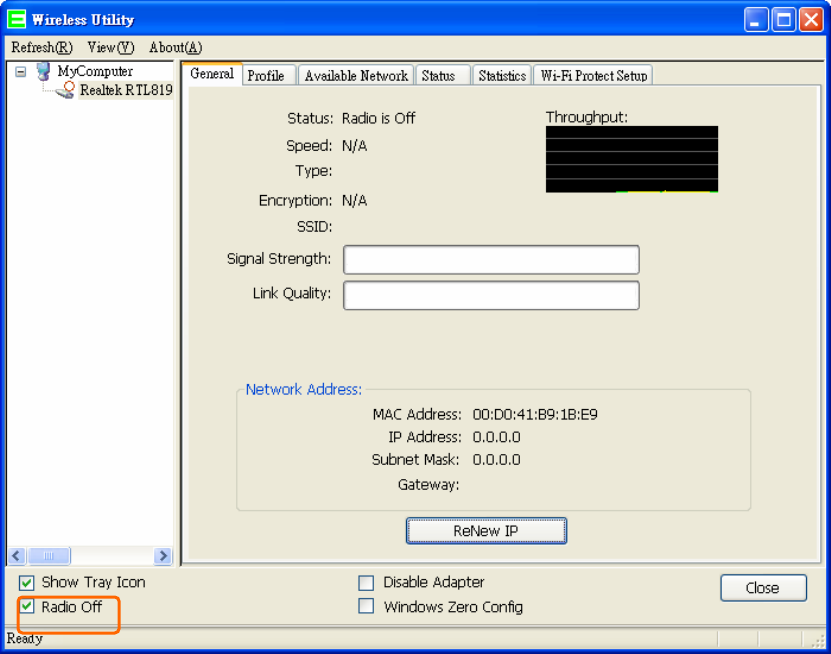Uncheck Show Tray Icon checkbox
The height and width of the screenshot is (654, 831).
[26, 583]
